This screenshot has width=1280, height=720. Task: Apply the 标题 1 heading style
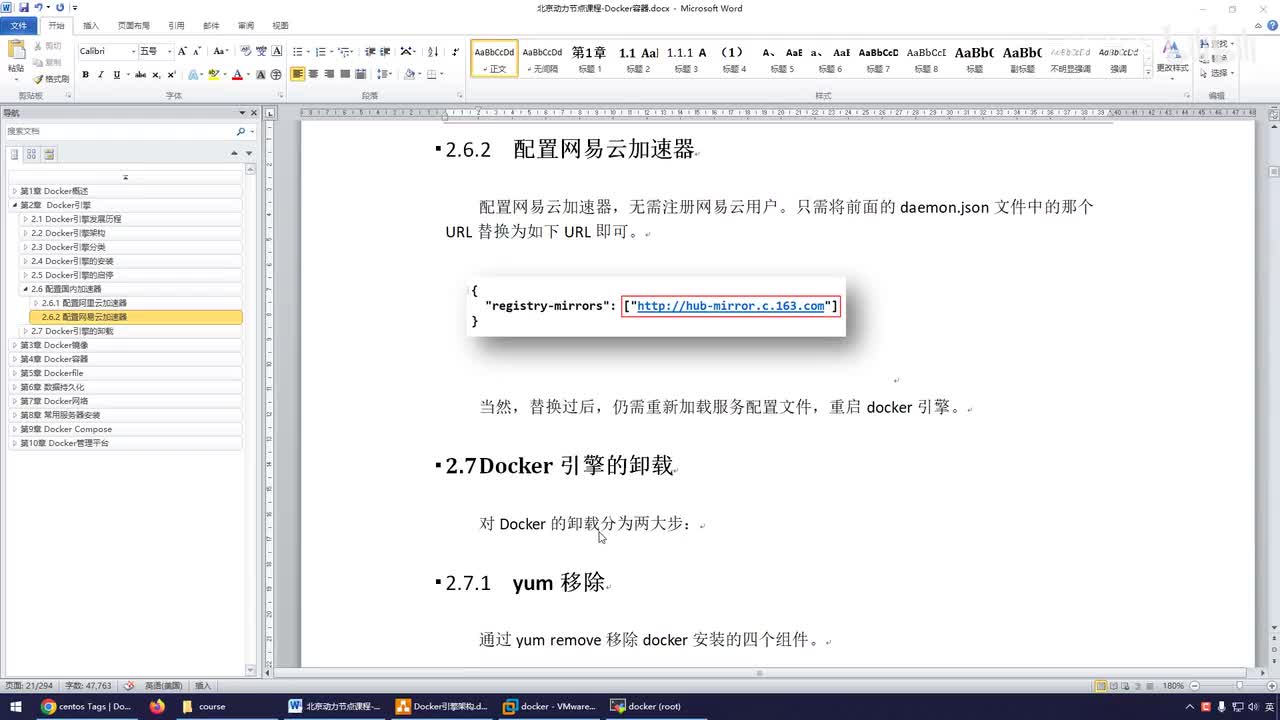pos(588,59)
